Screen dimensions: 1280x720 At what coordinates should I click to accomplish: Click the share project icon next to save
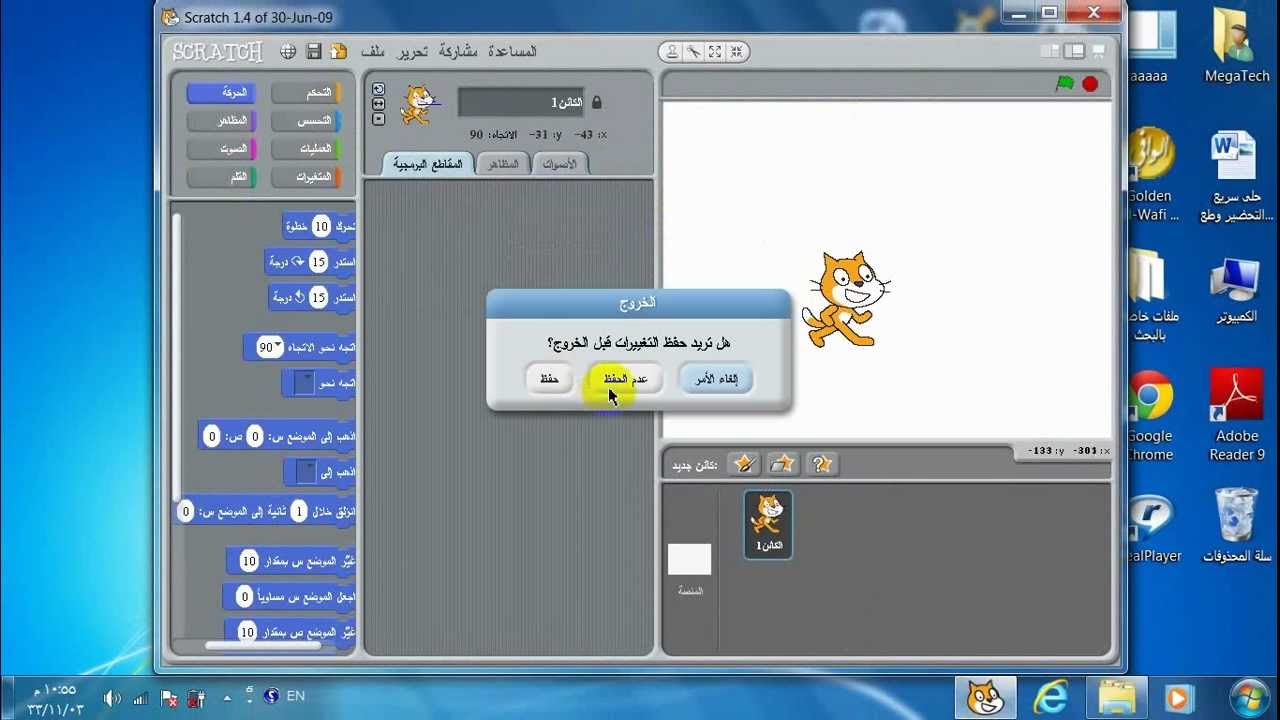[338, 51]
